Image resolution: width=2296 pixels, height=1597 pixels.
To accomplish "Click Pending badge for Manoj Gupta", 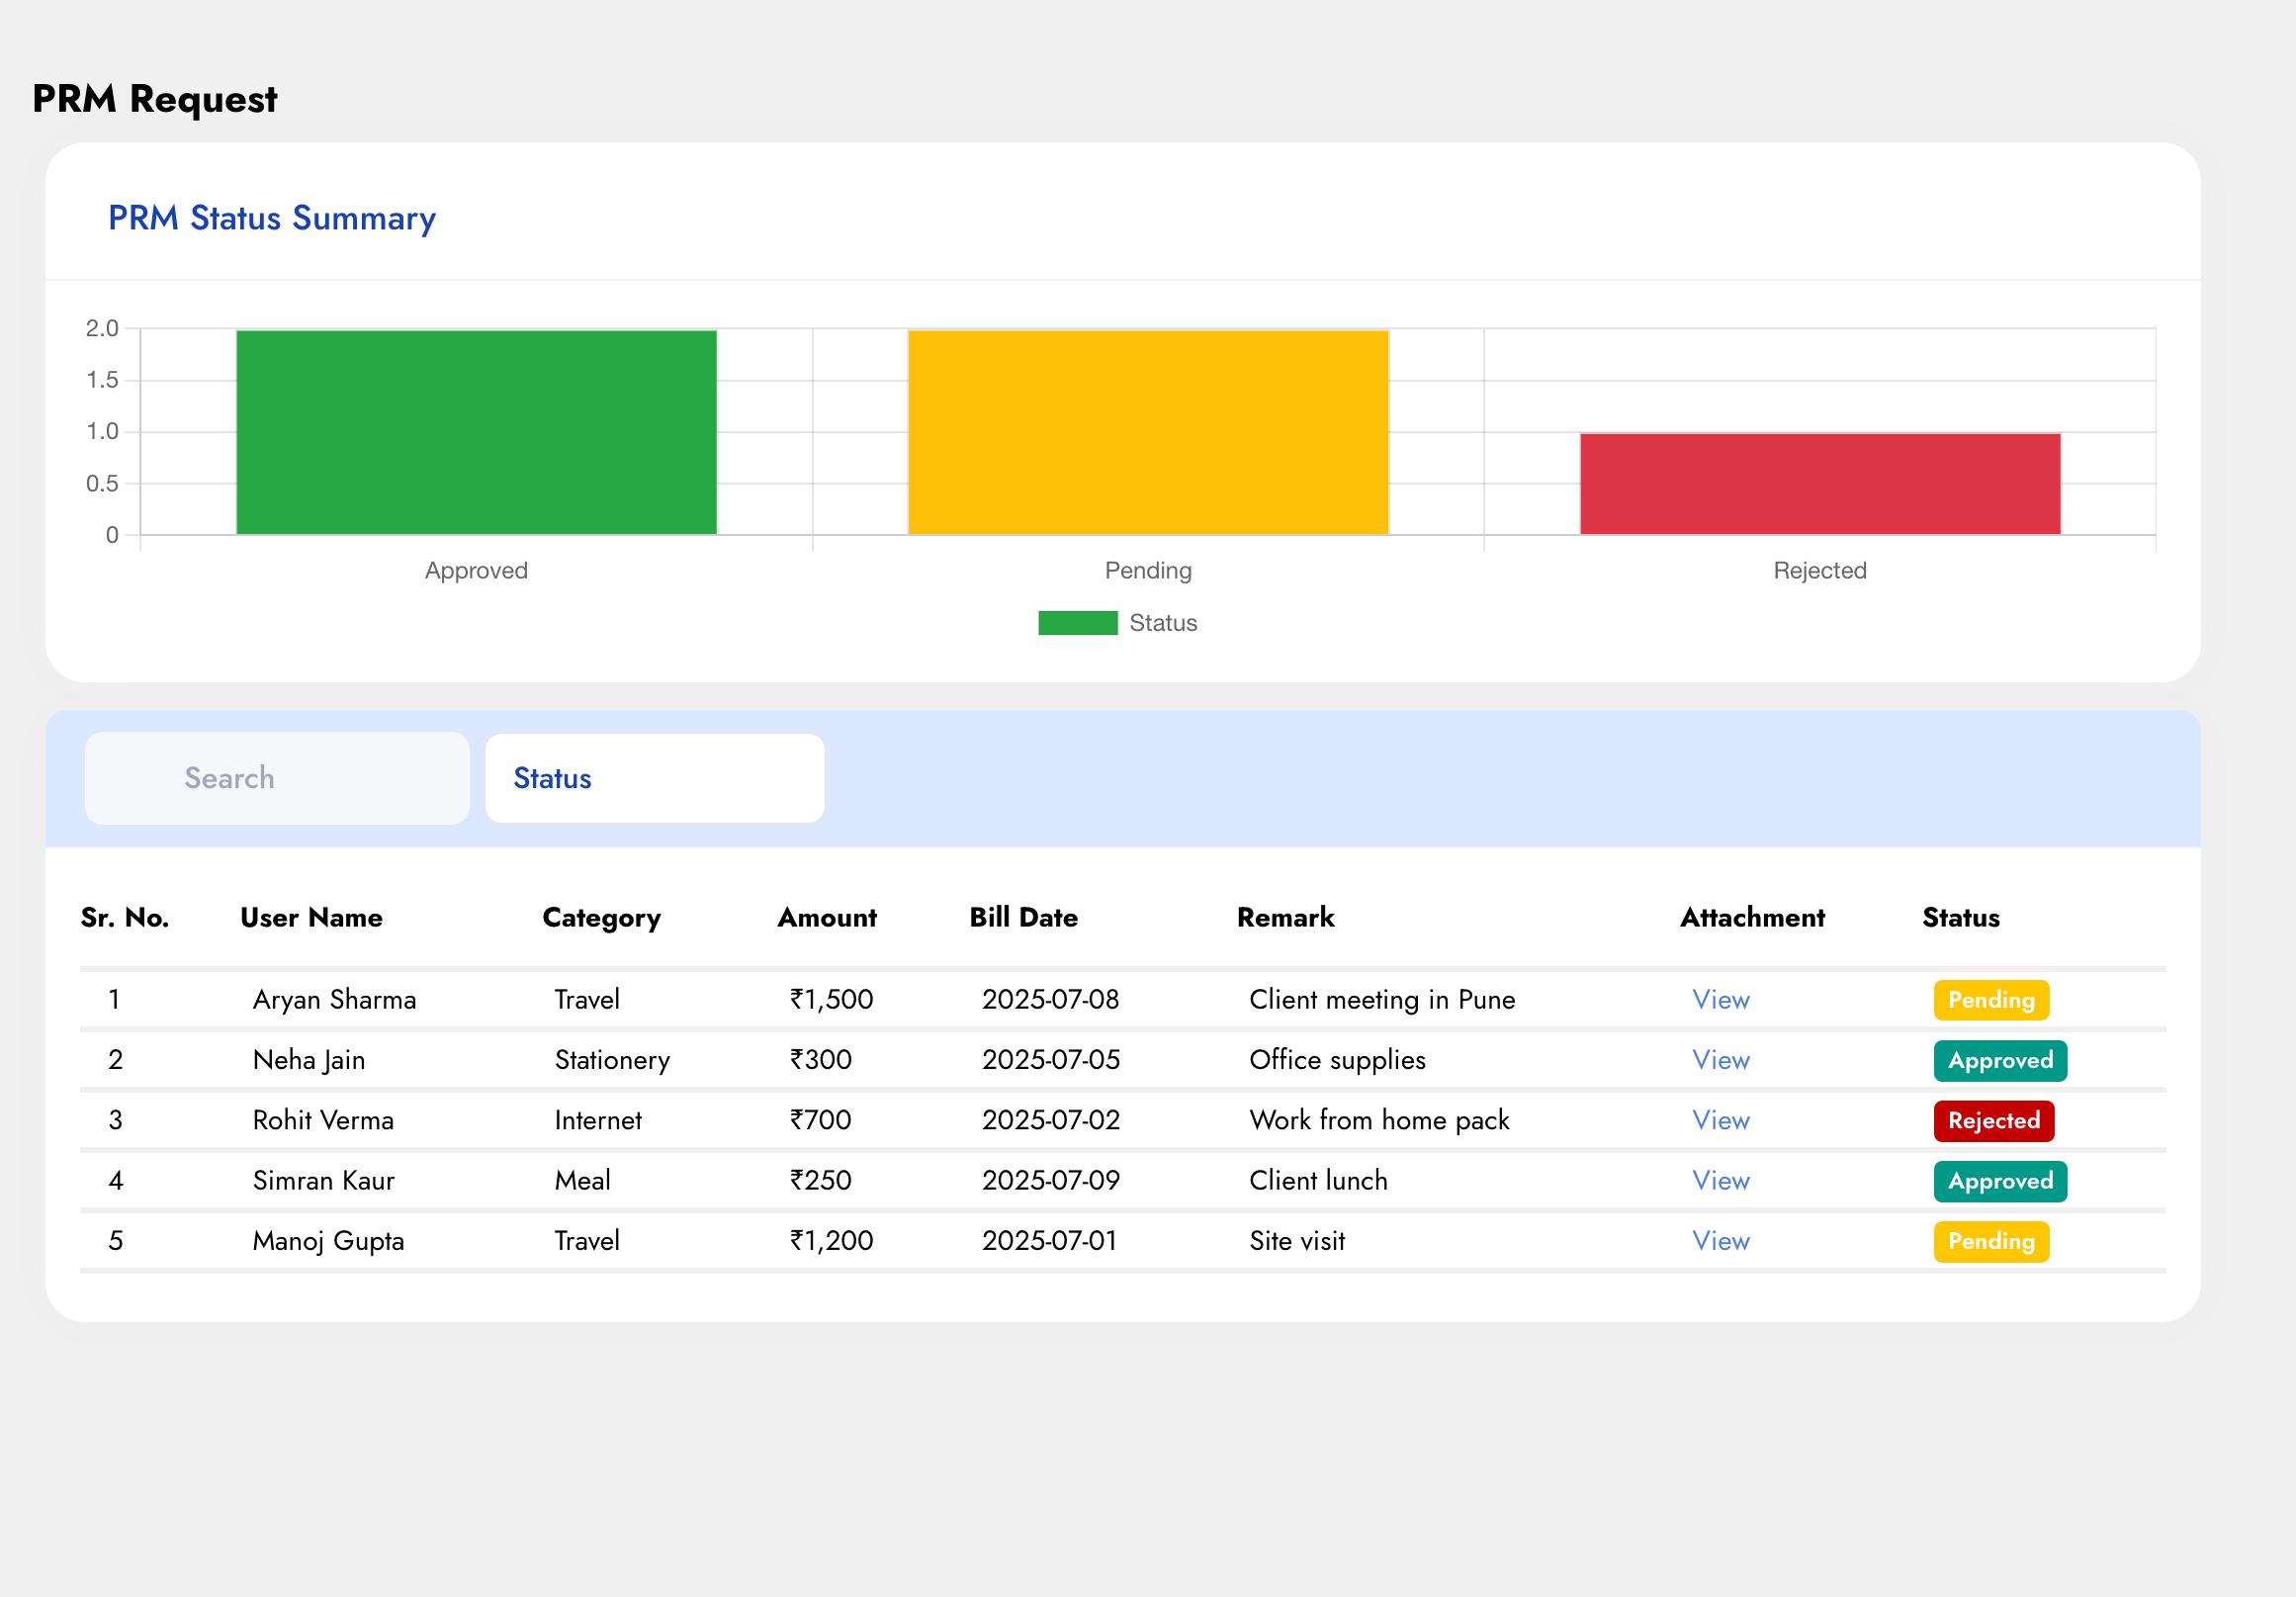I will [1990, 1241].
